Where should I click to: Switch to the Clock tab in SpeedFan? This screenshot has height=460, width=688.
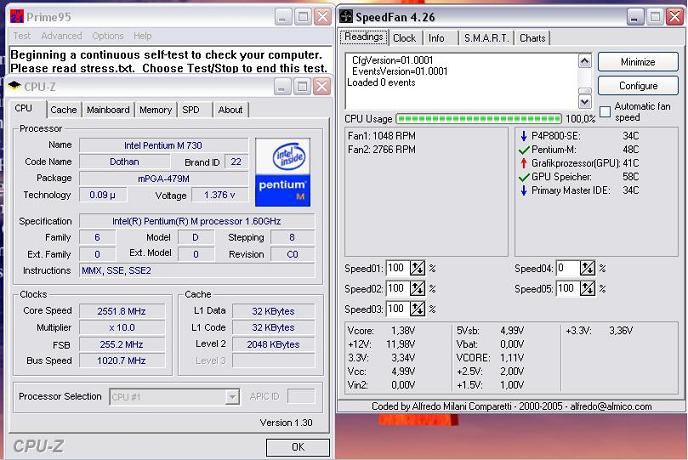point(404,38)
